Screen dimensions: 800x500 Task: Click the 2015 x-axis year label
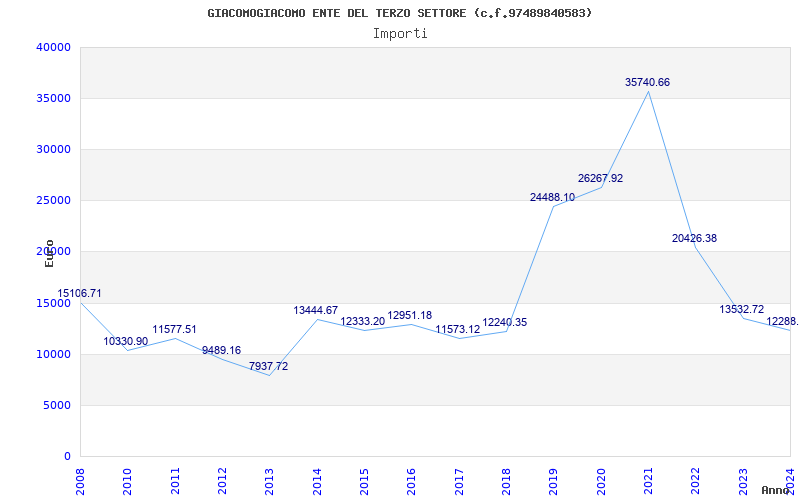pos(364,481)
